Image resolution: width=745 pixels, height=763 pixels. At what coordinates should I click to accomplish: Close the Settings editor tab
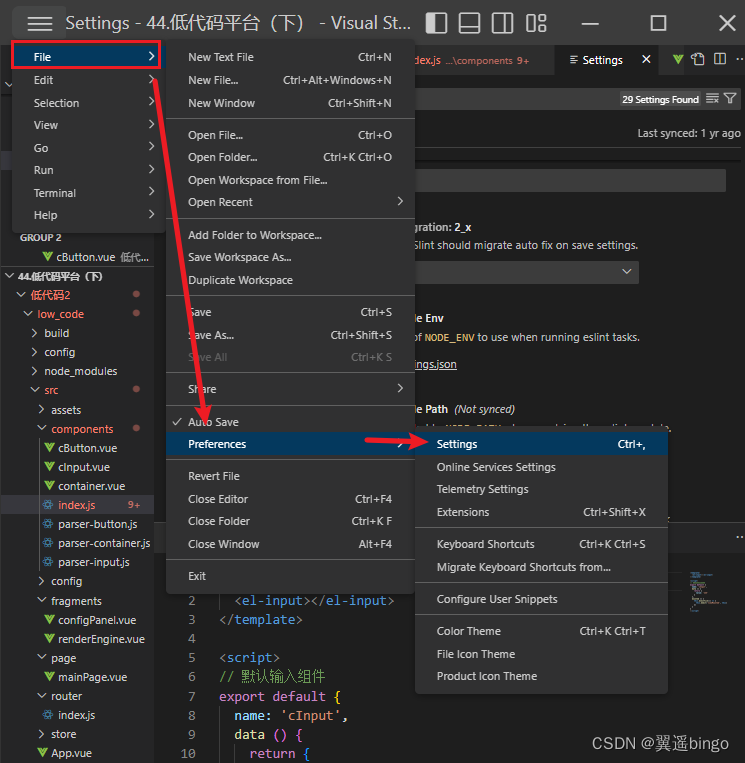click(x=646, y=59)
